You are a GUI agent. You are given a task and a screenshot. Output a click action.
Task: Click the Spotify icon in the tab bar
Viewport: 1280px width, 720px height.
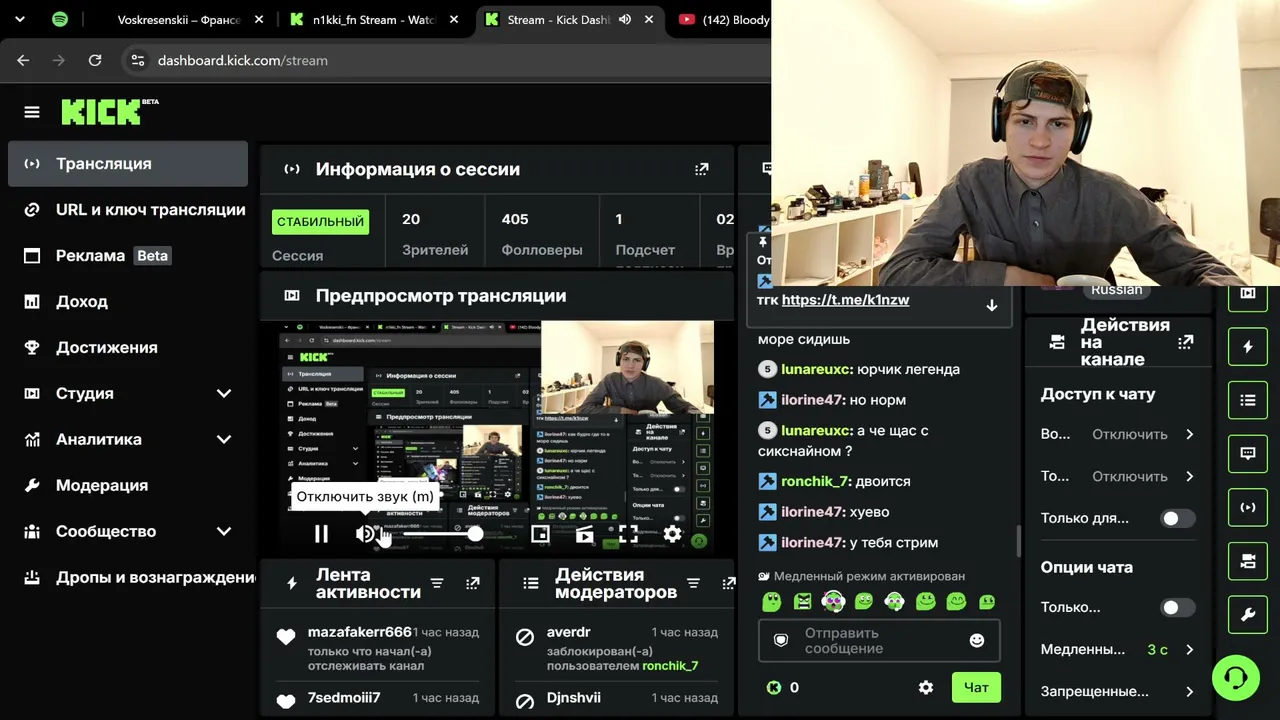point(60,19)
